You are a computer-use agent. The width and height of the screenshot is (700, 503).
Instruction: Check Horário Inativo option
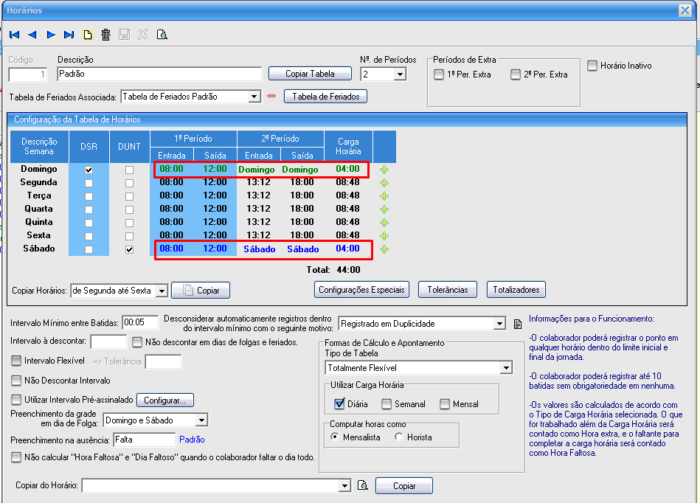click(592, 66)
